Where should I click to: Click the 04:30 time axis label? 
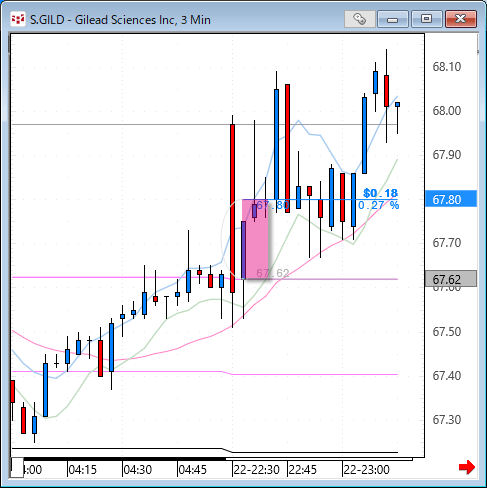137,470
